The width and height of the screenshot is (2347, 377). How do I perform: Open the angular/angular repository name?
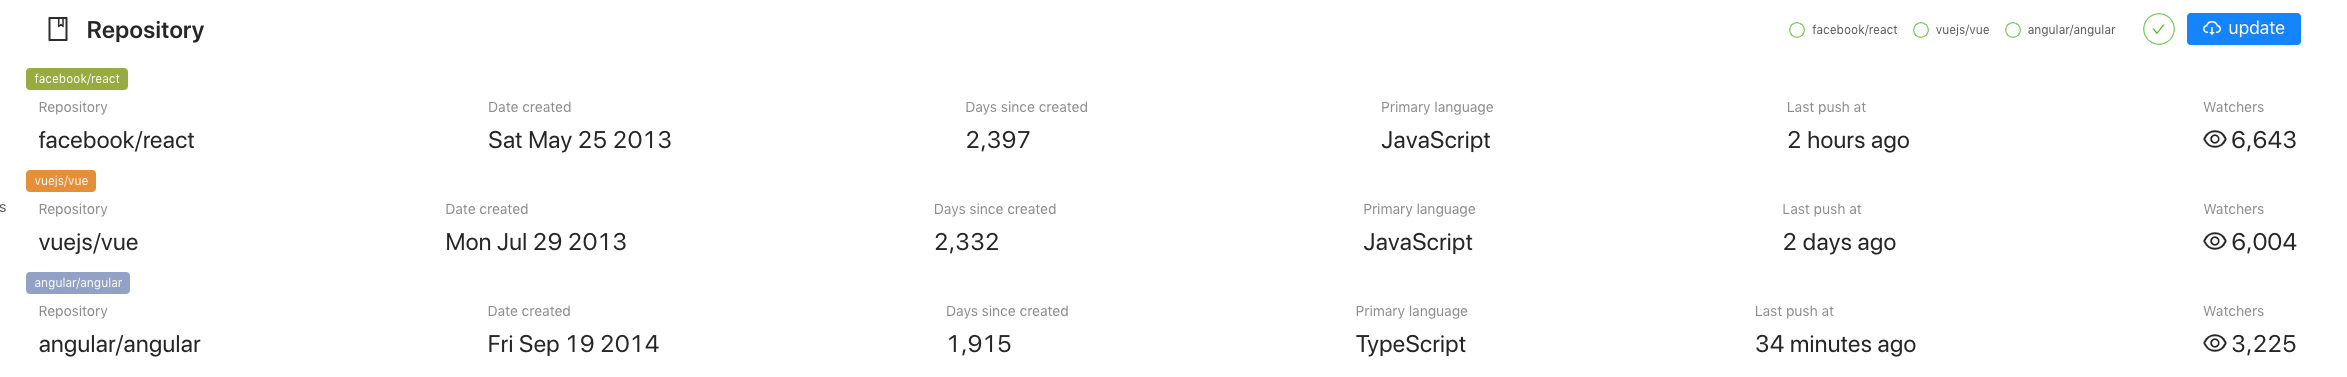click(x=119, y=344)
